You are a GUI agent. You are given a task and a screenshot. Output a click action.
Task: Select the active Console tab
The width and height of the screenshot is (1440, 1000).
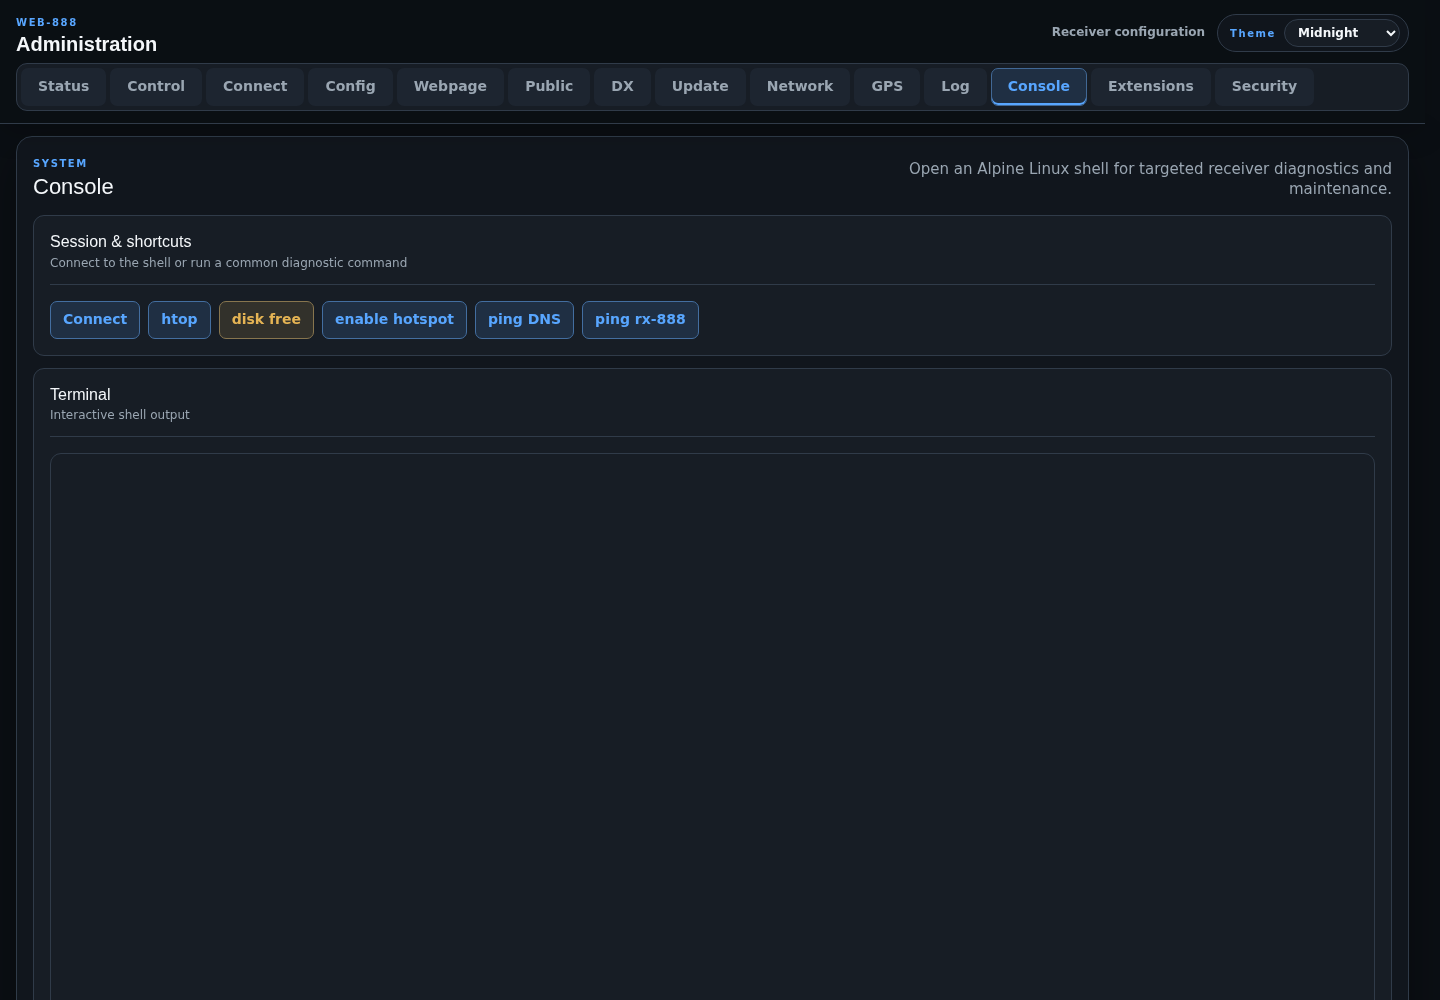coord(1039,87)
